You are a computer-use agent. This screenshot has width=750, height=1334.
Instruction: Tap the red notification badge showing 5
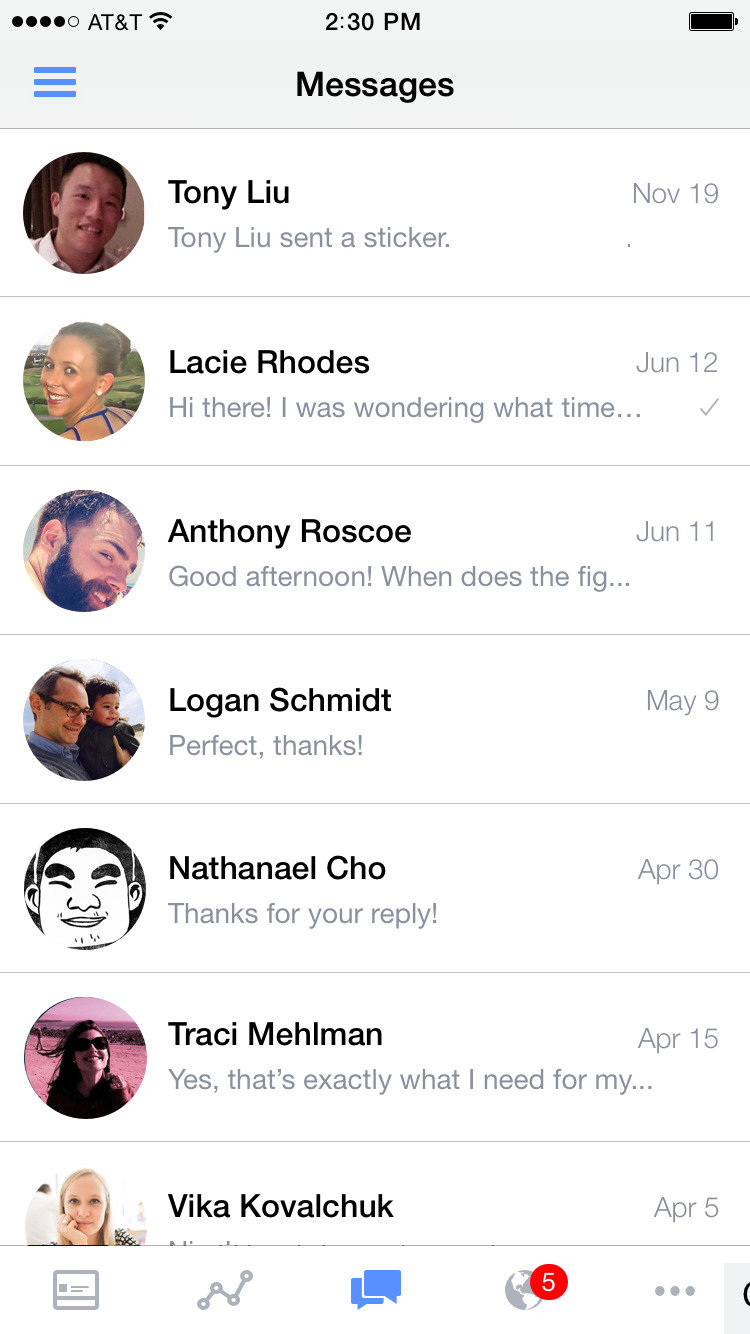click(x=548, y=1280)
